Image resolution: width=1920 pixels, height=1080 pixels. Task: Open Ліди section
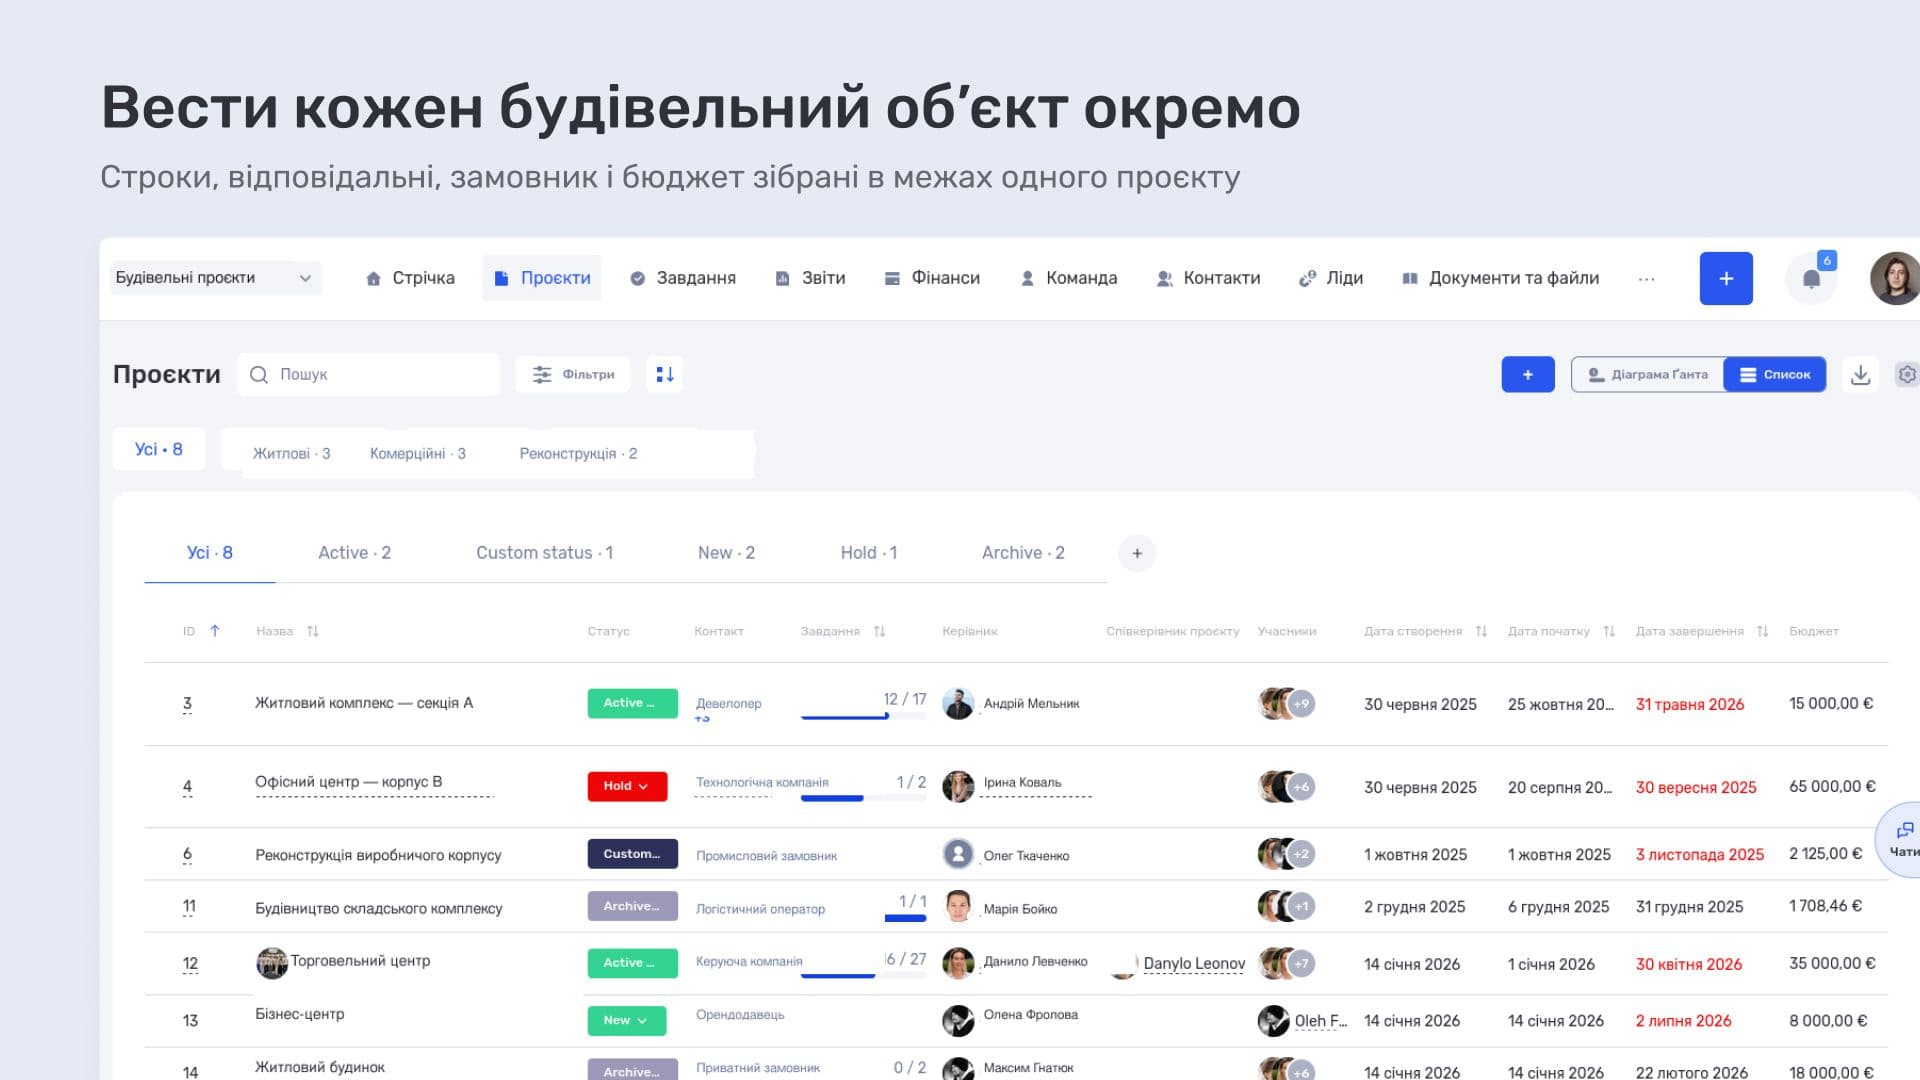1331,278
